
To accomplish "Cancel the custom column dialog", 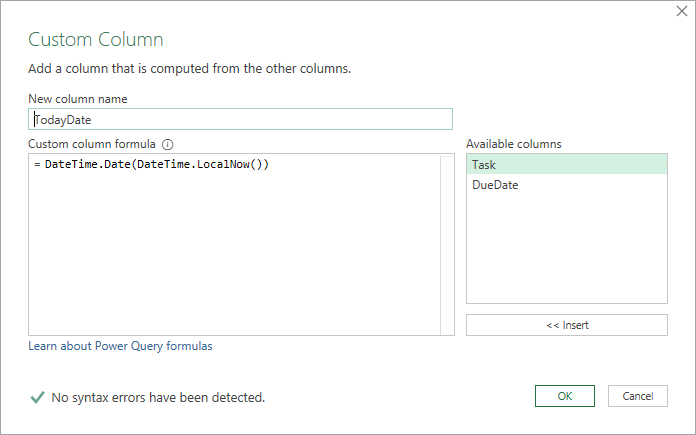I will [637, 396].
